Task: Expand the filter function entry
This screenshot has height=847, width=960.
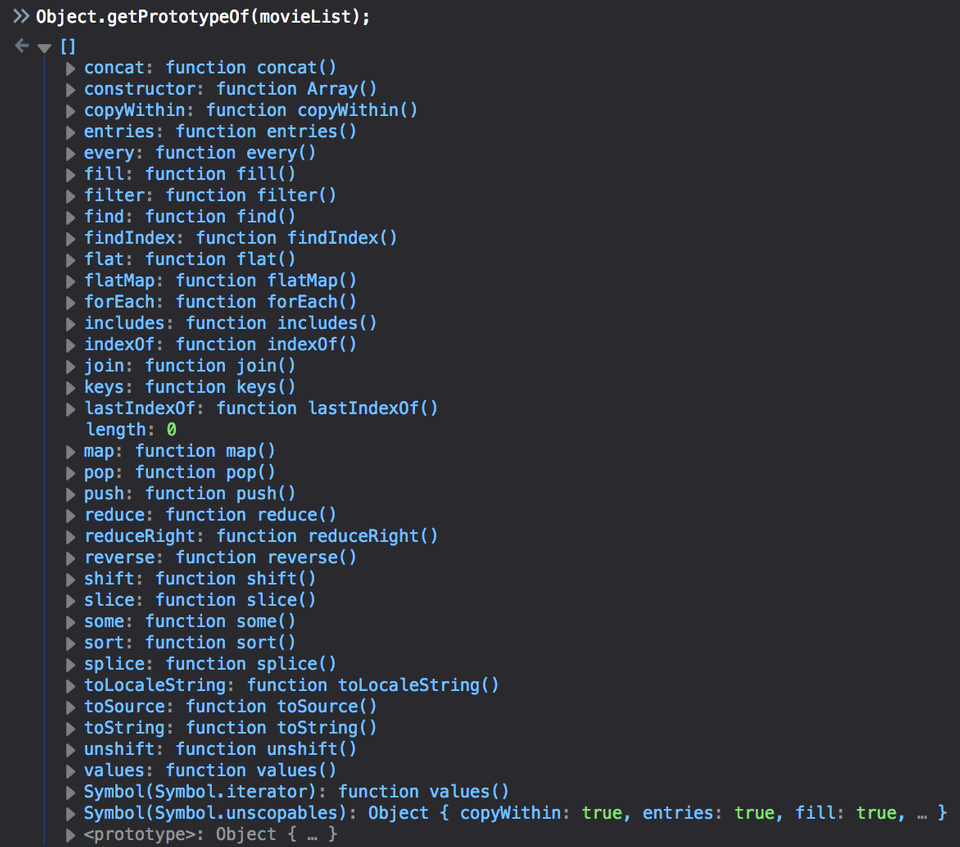Action: click(x=71, y=195)
